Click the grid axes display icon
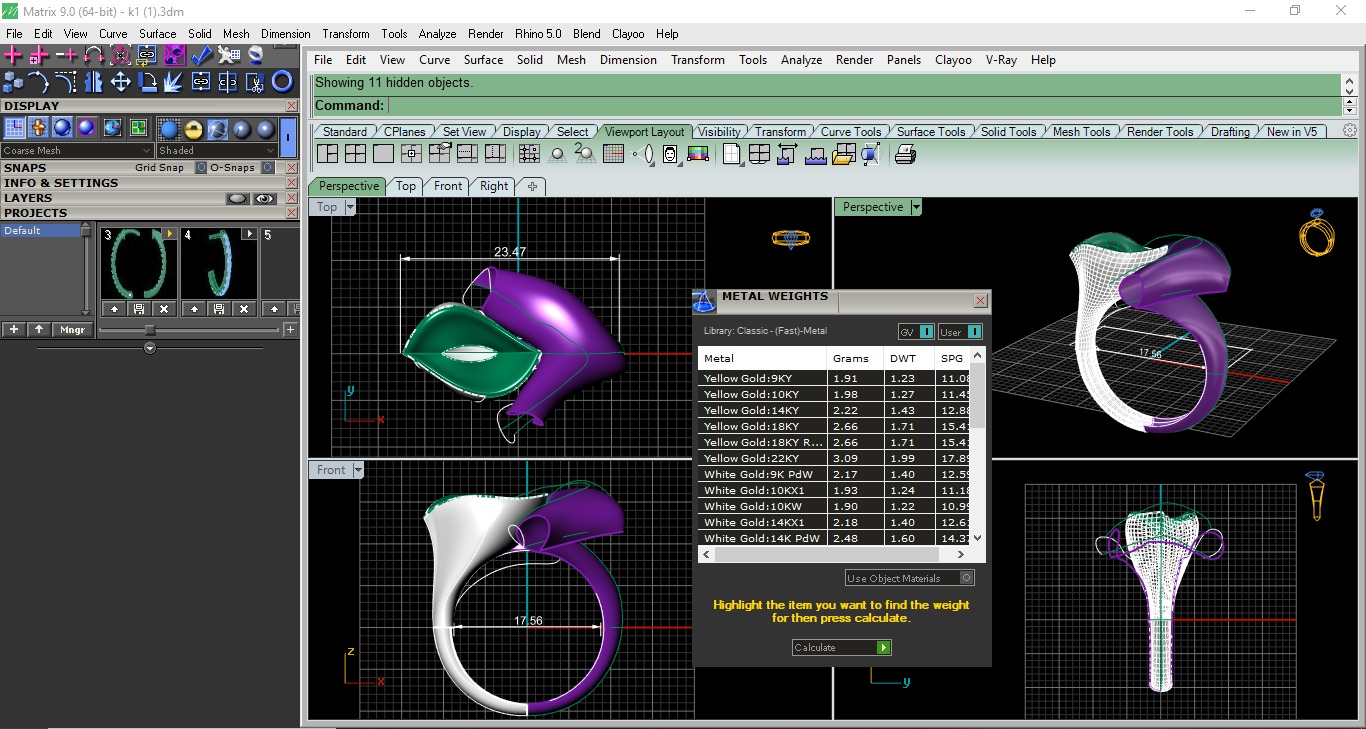 pyautogui.click(x=14, y=128)
